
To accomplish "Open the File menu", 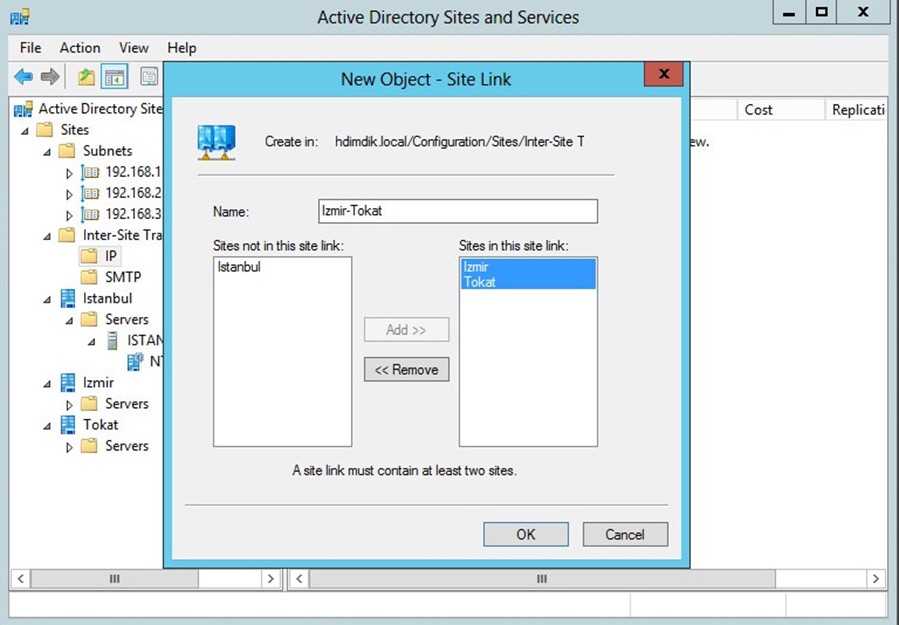I will point(30,48).
